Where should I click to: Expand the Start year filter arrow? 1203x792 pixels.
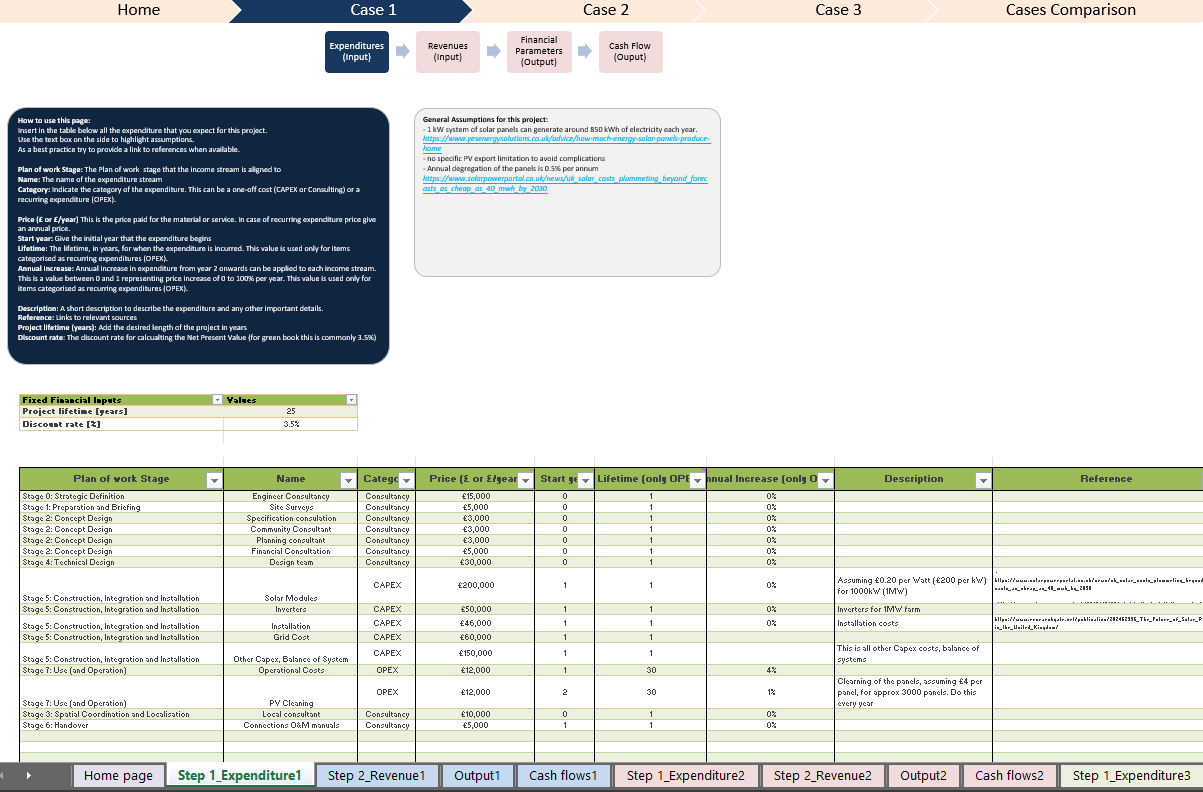click(x=585, y=480)
